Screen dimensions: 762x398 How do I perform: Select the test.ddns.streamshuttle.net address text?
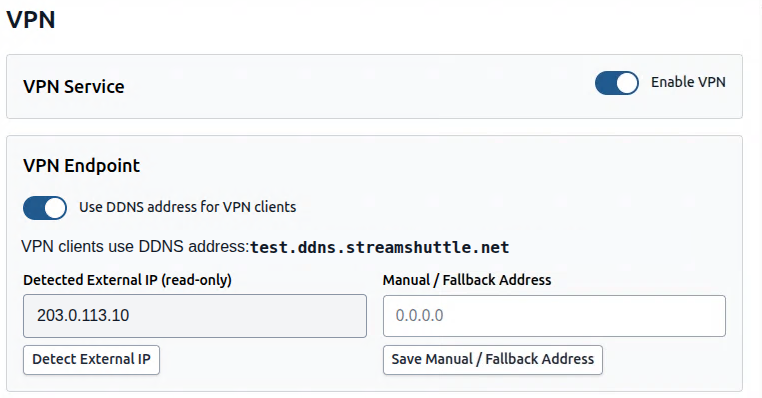click(380, 247)
